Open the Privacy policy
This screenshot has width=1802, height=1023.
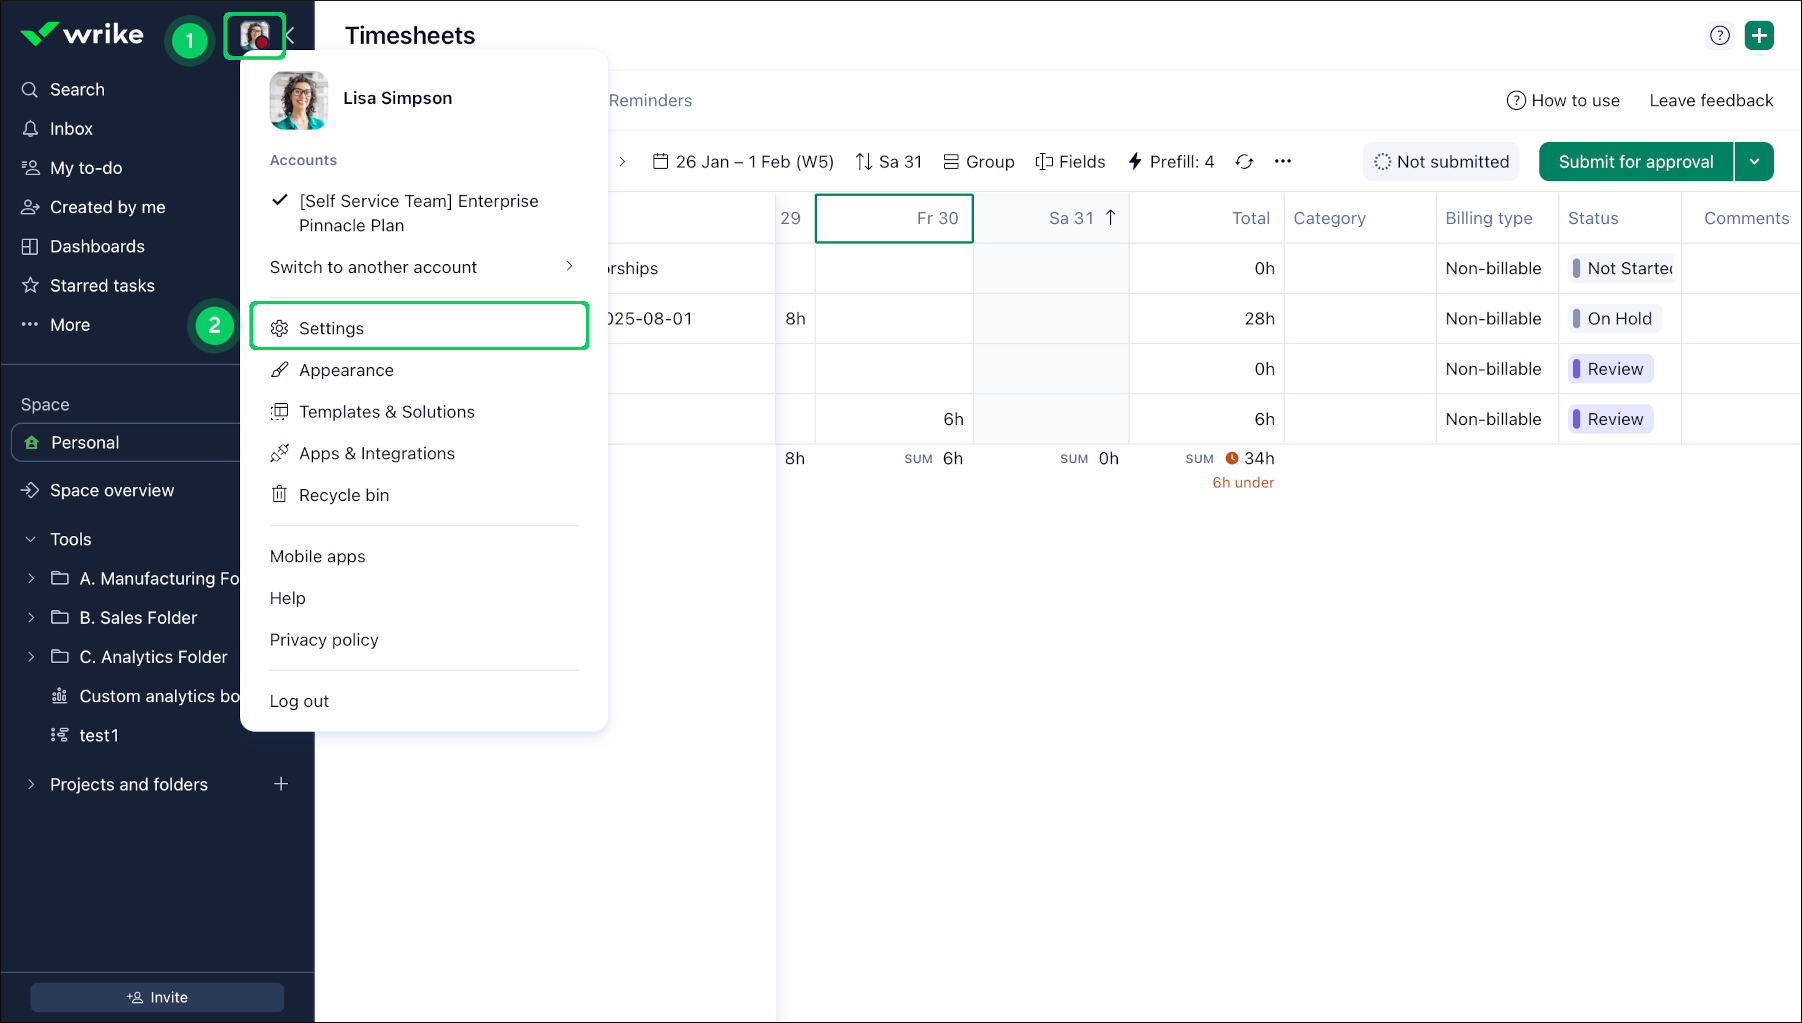324,640
